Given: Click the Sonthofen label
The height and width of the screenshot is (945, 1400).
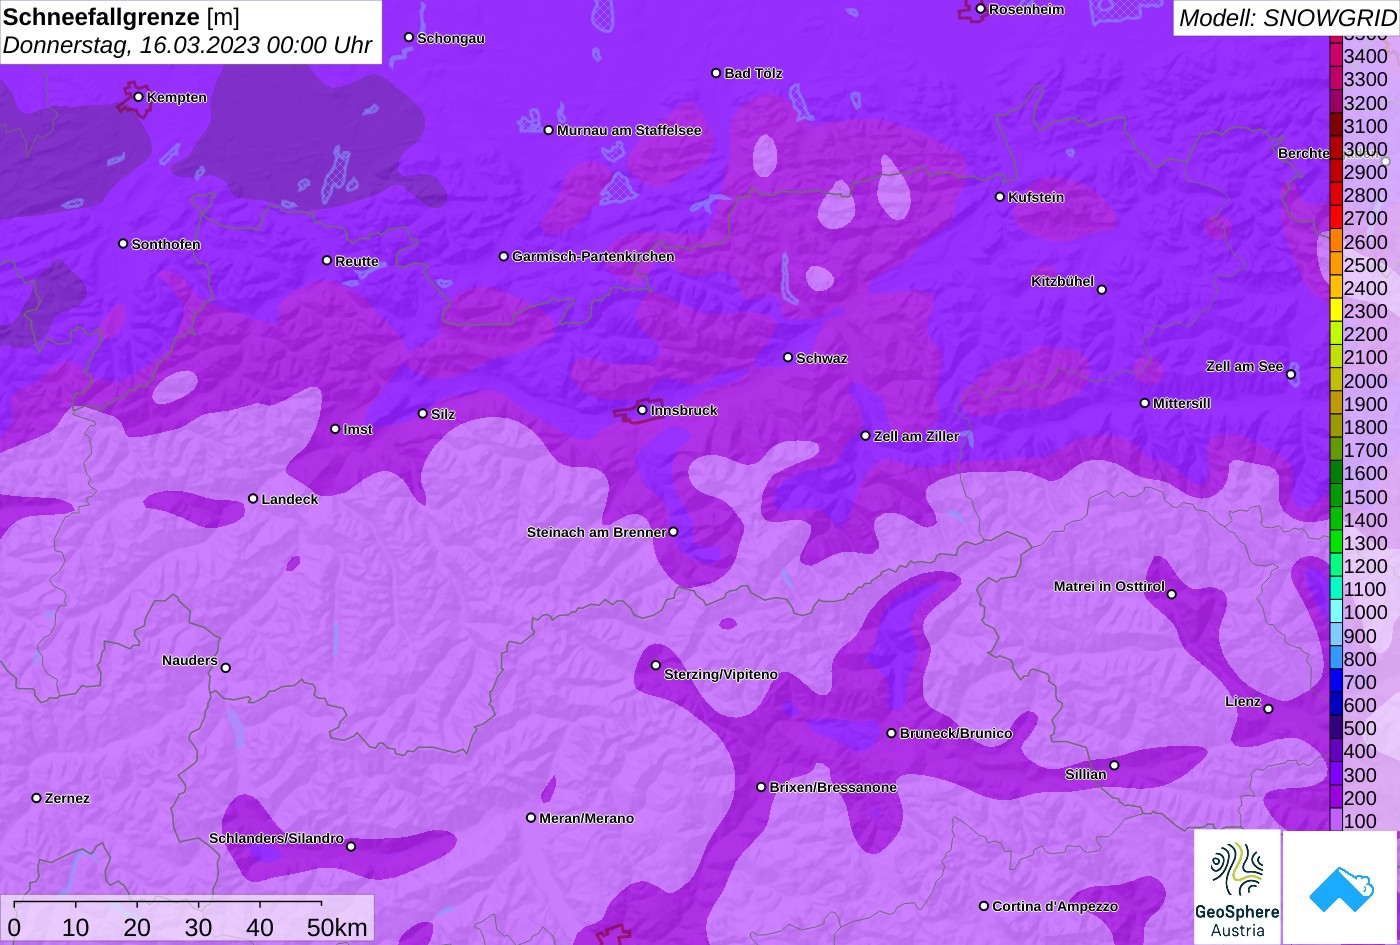Looking at the screenshot, I should 166,245.
